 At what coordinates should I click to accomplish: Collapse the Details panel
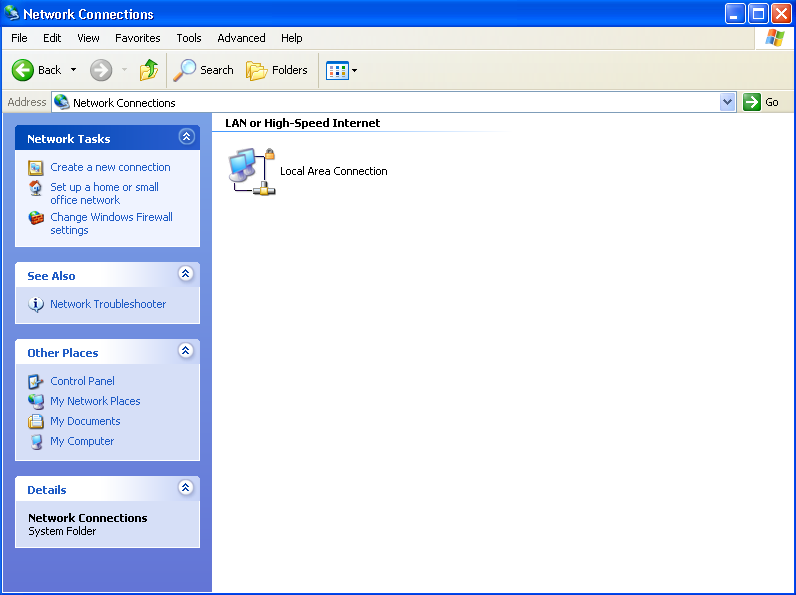pos(186,487)
